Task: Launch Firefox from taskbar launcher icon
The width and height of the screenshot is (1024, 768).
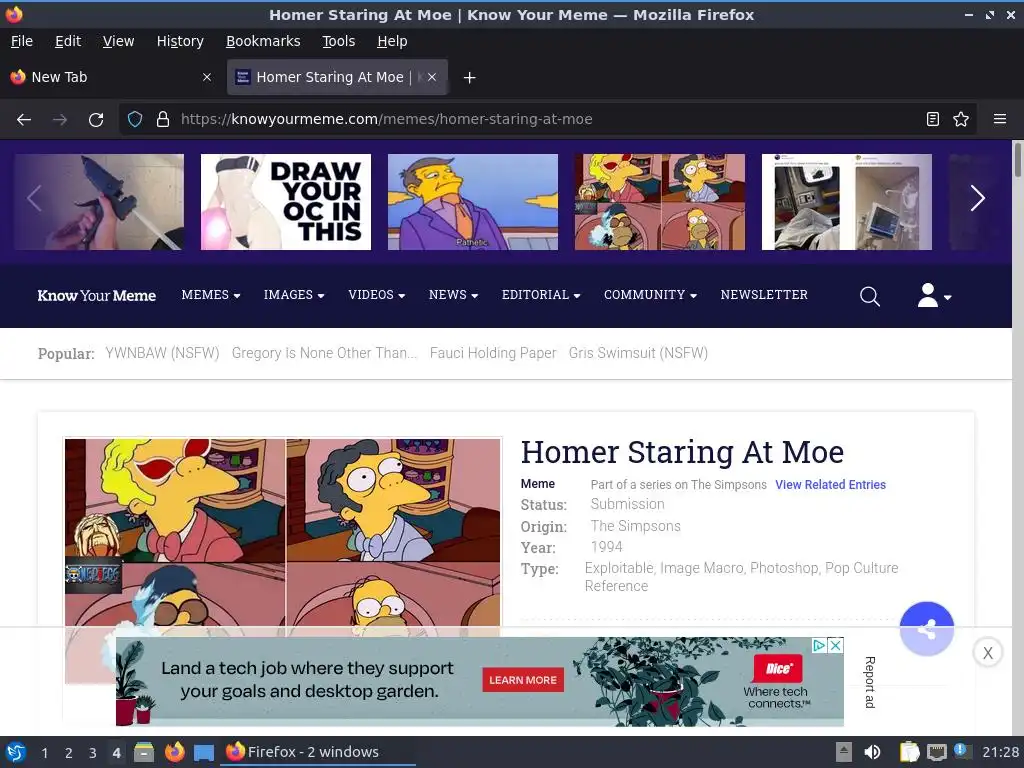Action: (174, 752)
